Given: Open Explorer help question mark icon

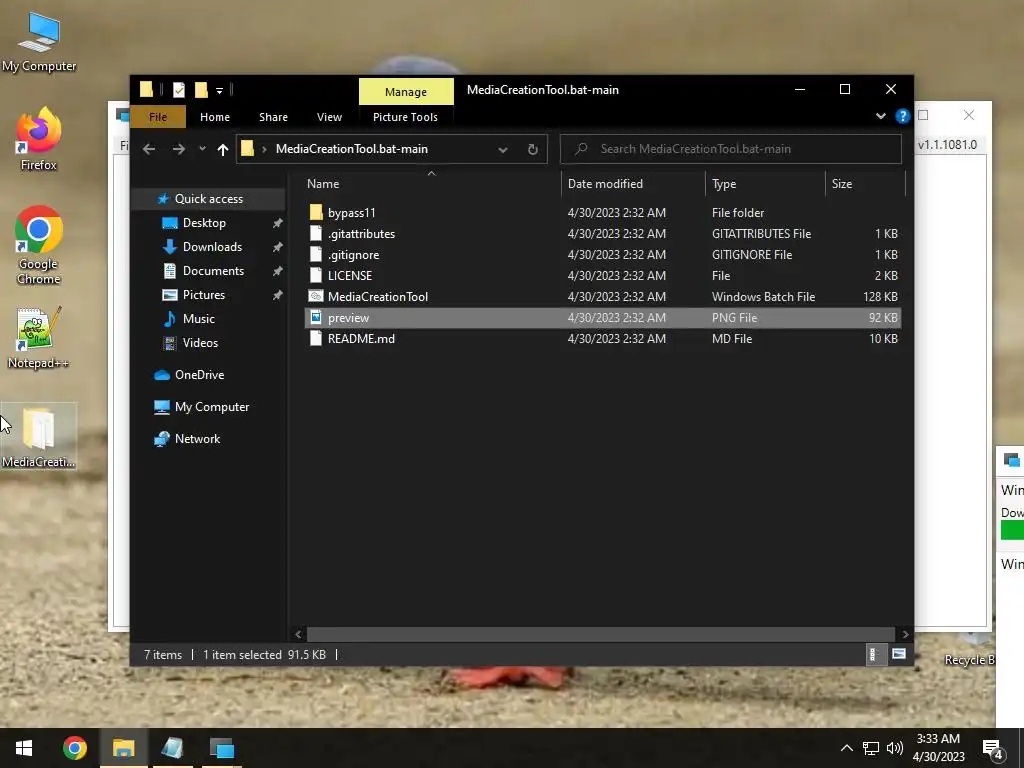Looking at the screenshot, I should coord(903,116).
